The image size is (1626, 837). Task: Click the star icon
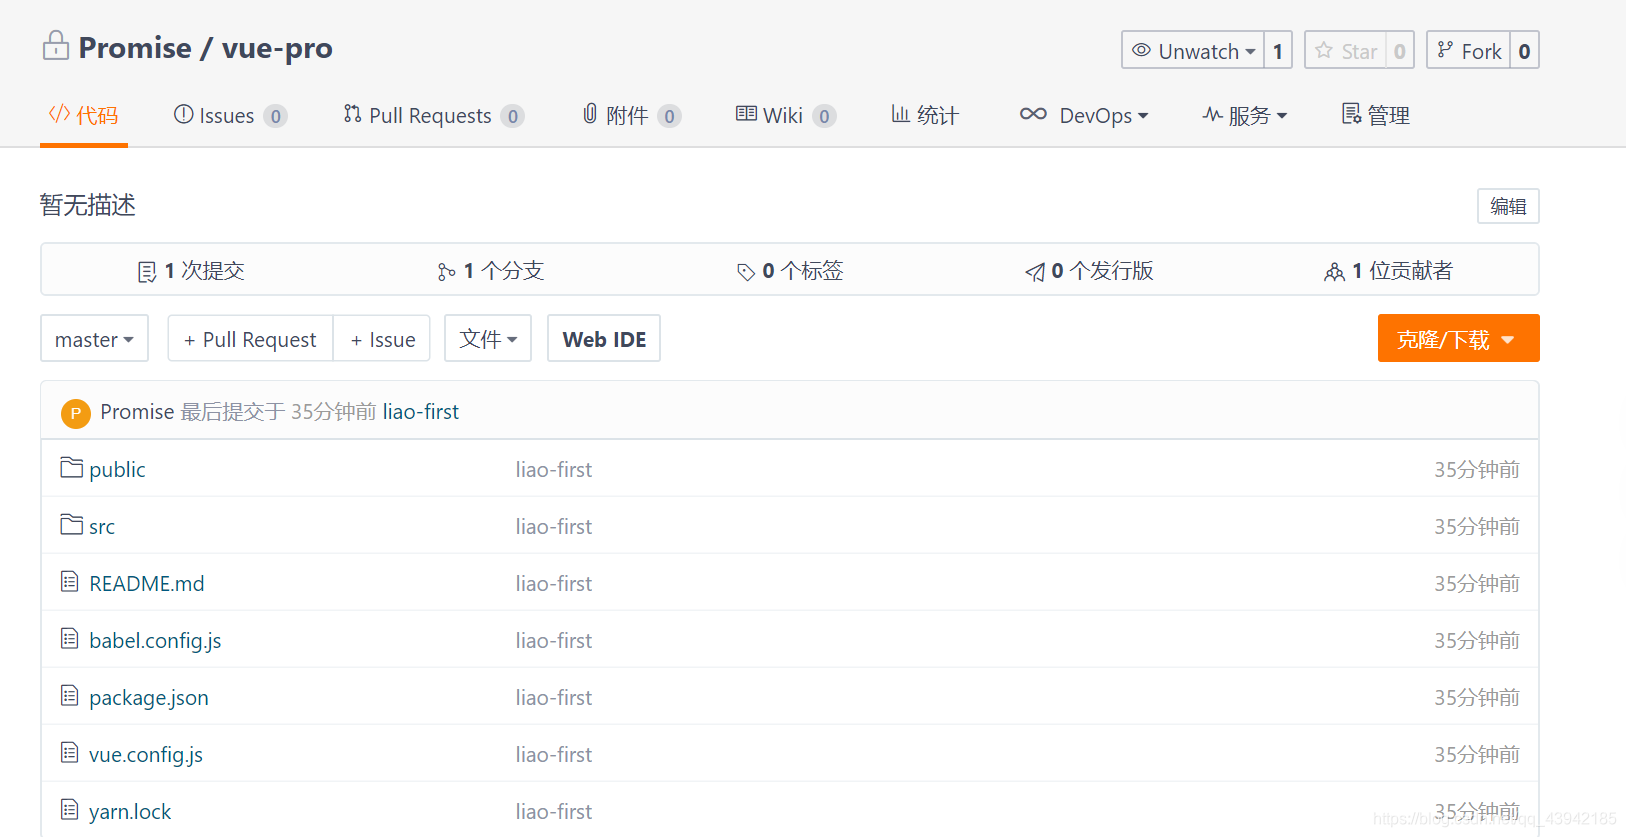click(x=1324, y=50)
